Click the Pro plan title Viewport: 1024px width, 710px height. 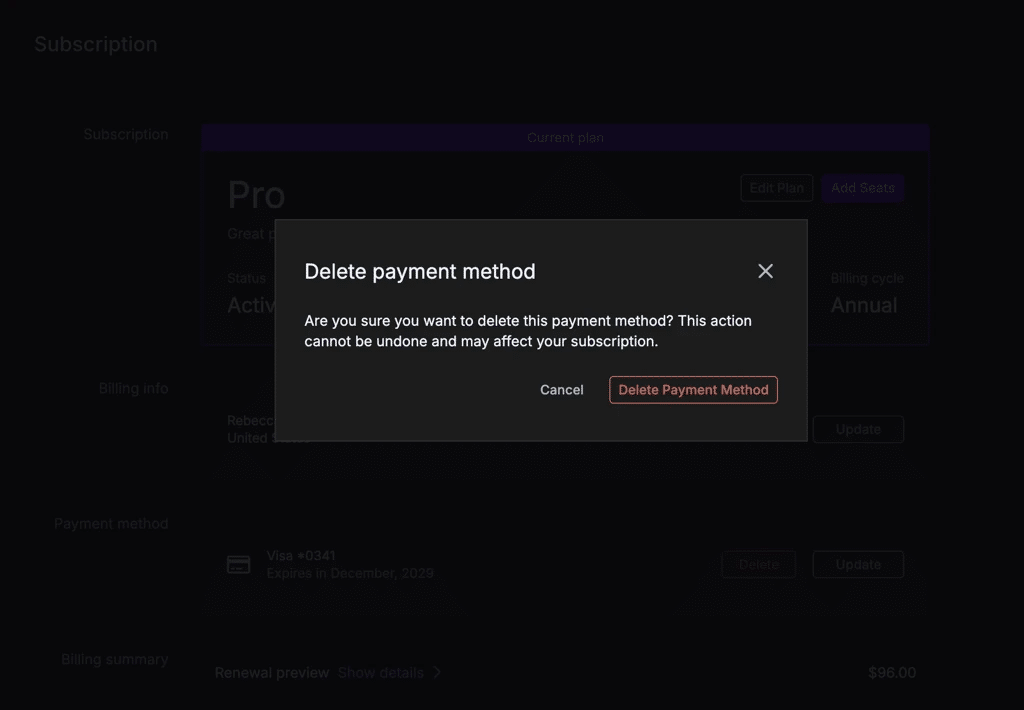[x=255, y=194]
